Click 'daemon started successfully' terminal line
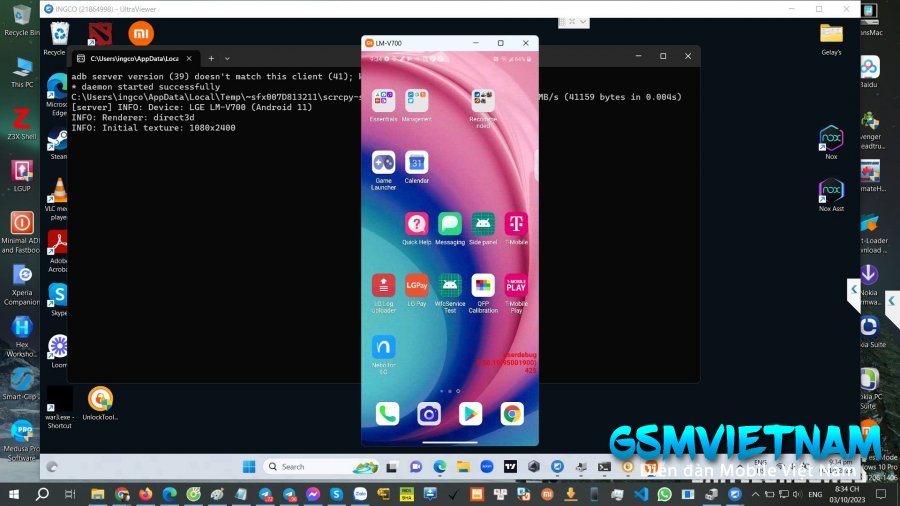Image resolution: width=900 pixels, height=506 pixels. tap(145, 87)
